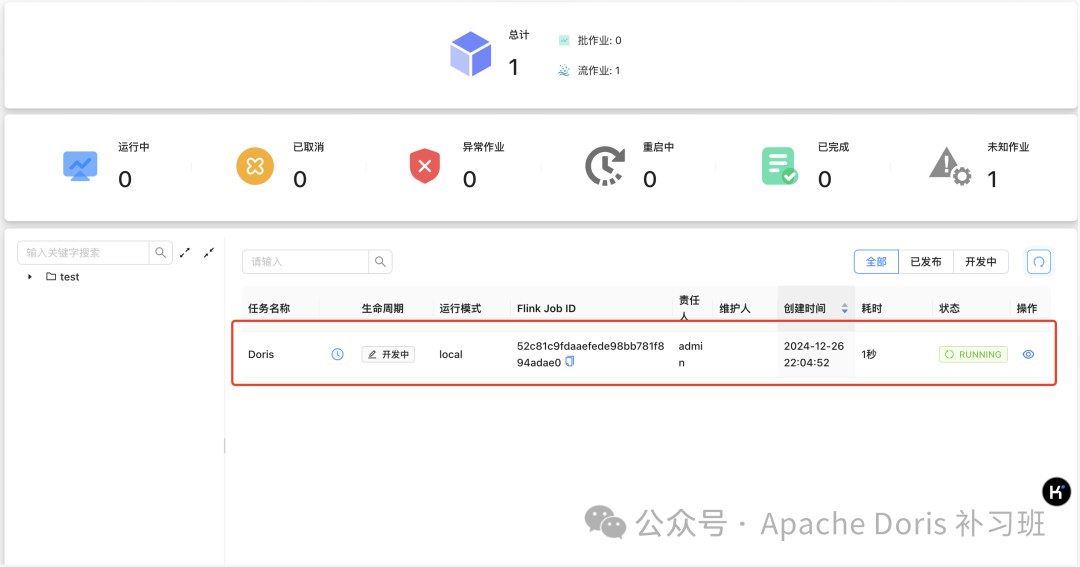Click the Flink Job ID value 52c81c9f...

pos(590,354)
